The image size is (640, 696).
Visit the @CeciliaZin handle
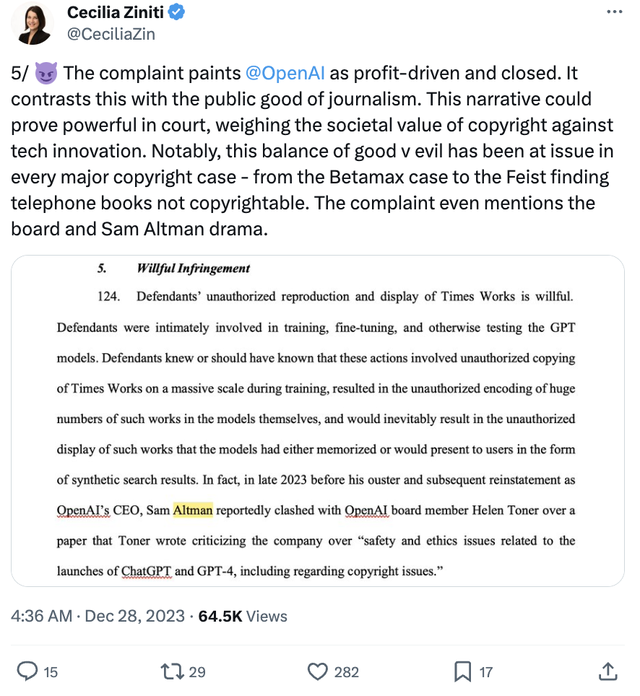112,34
